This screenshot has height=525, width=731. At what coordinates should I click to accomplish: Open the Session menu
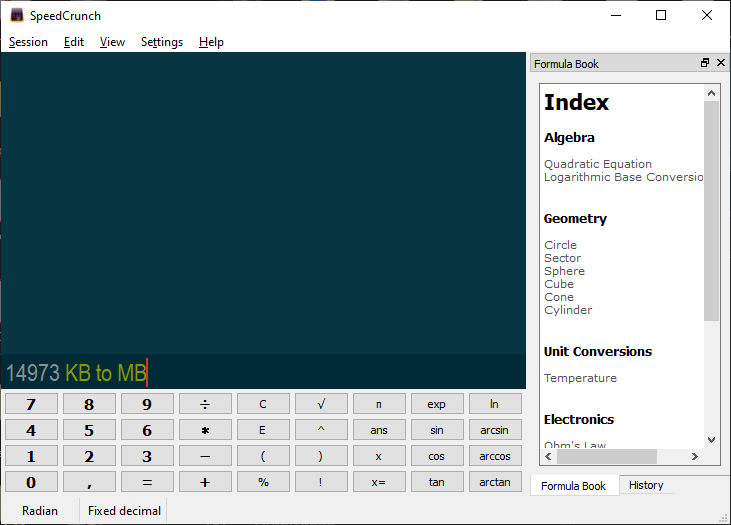tap(28, 42)
